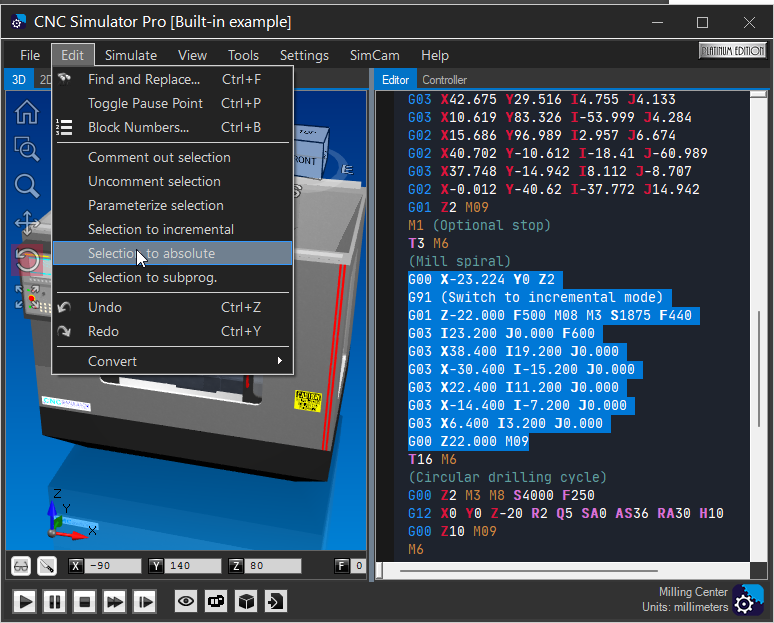
Task: Click the line 'M1 (Optional stop)'
Action: coord(479,226)
